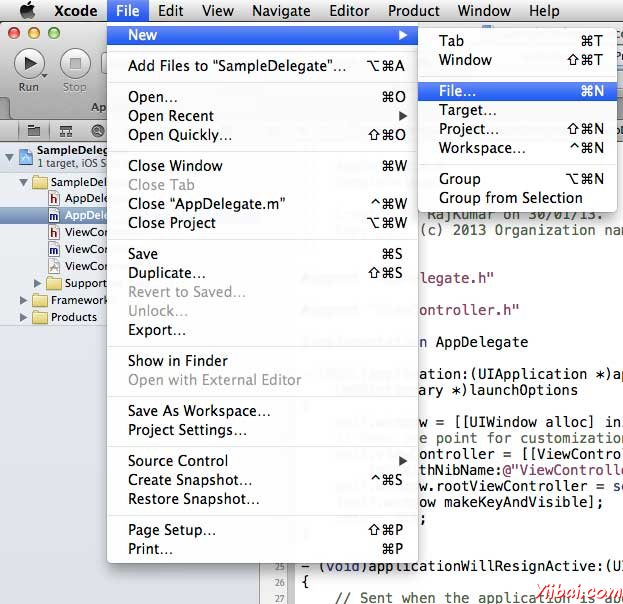Viewport: 623px width, 604px height.
Task: Click the Stop button in toolbar
Action: (75, 65)
